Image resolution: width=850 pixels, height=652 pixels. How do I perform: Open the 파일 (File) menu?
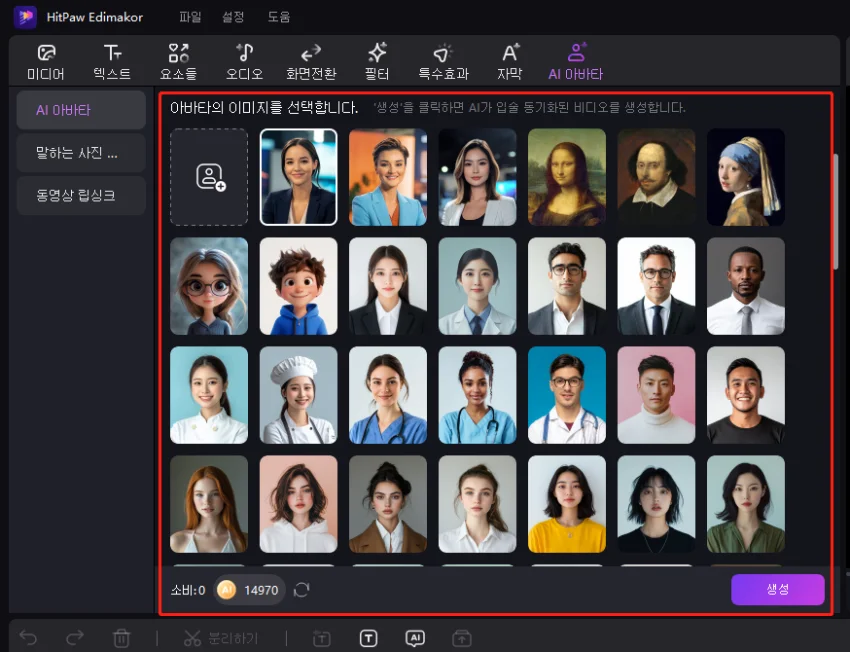(x=189, y=17)
